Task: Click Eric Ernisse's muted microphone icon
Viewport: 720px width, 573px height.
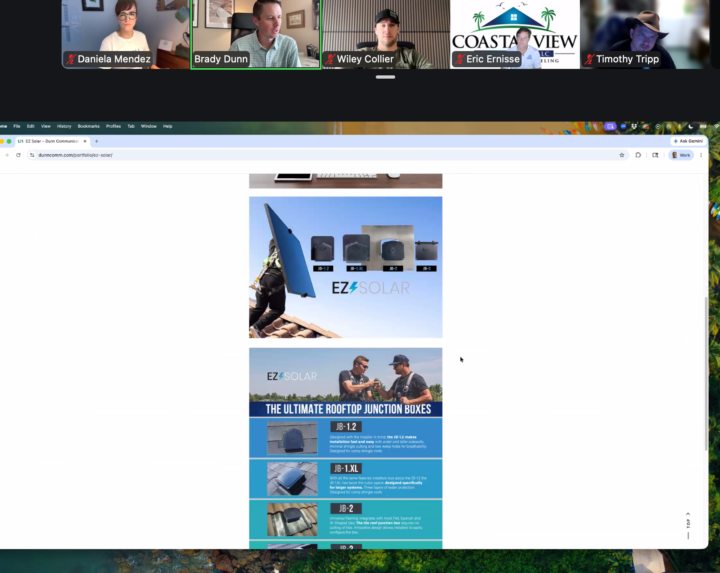Action: coord(460,59)
